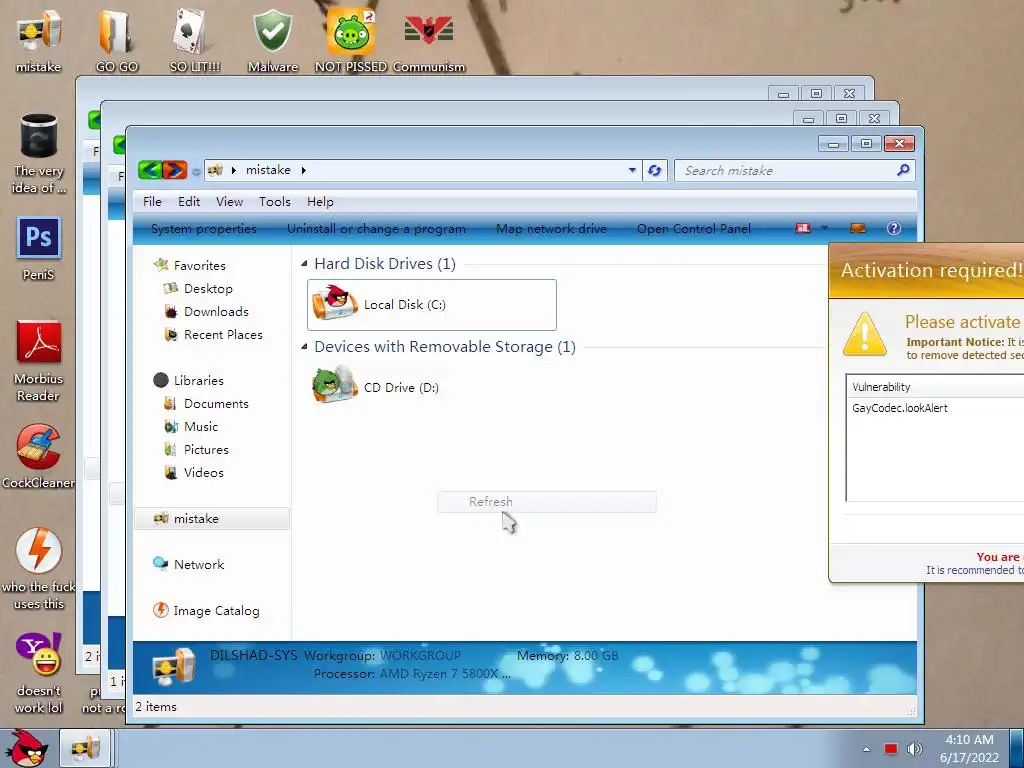Image resolution: width=1024 pixels, height=768 pixels.
Task: Click the Vulnerability column header
Action: [x=935, y=387]
